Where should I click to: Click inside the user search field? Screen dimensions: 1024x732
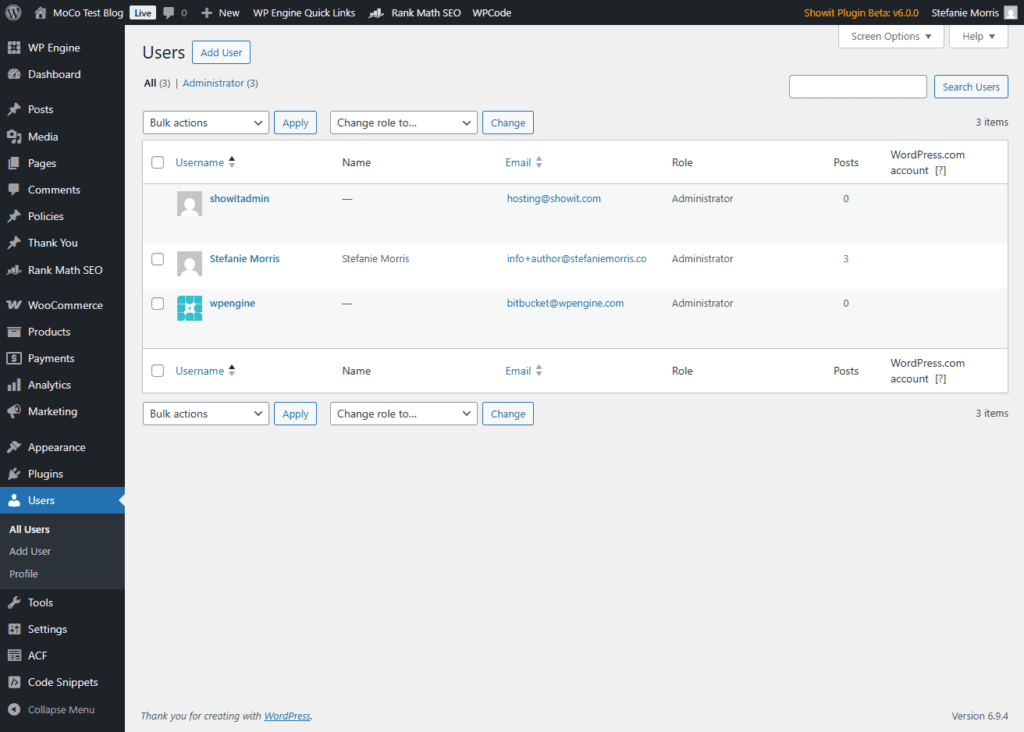click(857, 86)
